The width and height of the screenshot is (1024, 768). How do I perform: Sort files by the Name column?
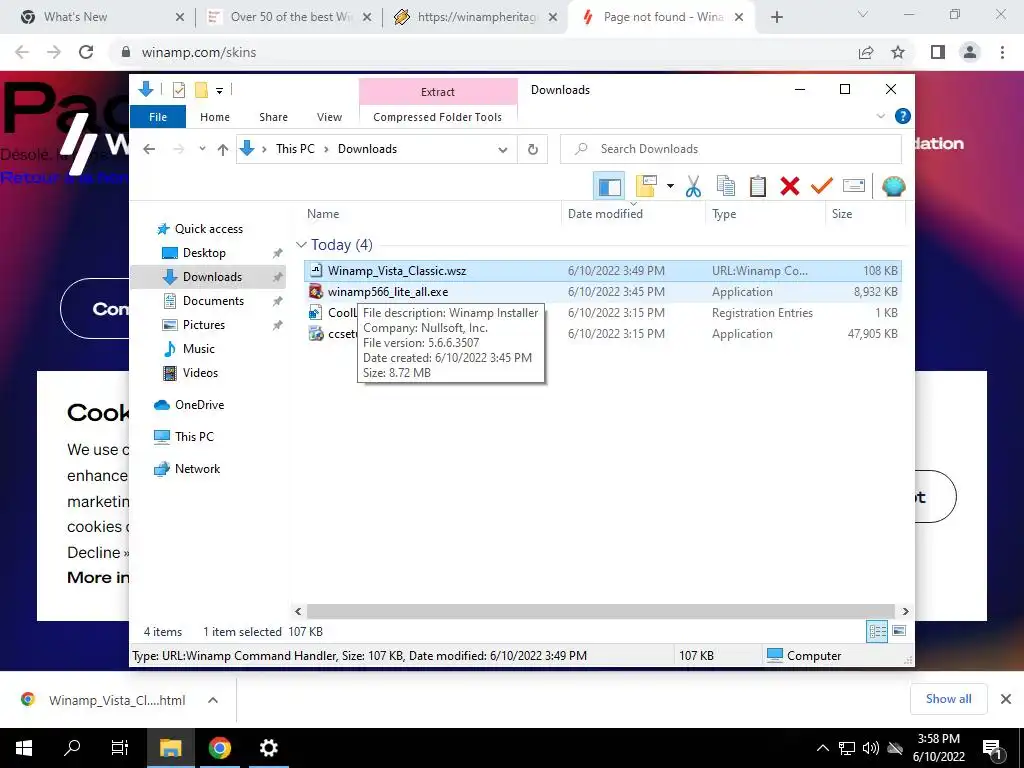pyautogui.click(x=323, y=214)
